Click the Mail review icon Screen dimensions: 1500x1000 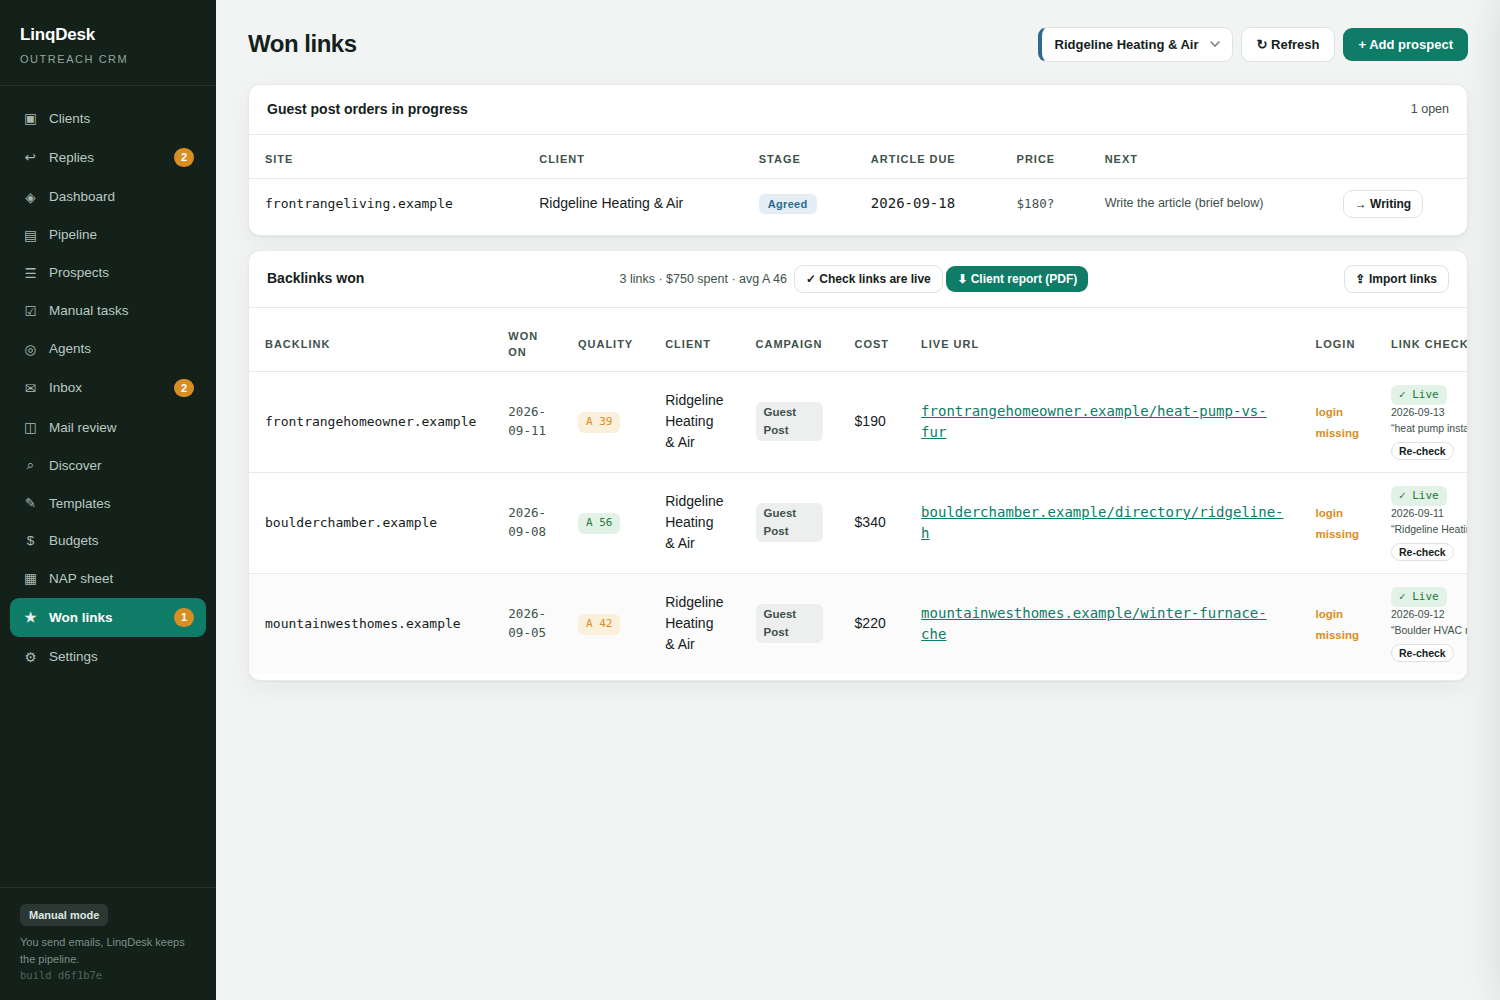pos(30,428)
